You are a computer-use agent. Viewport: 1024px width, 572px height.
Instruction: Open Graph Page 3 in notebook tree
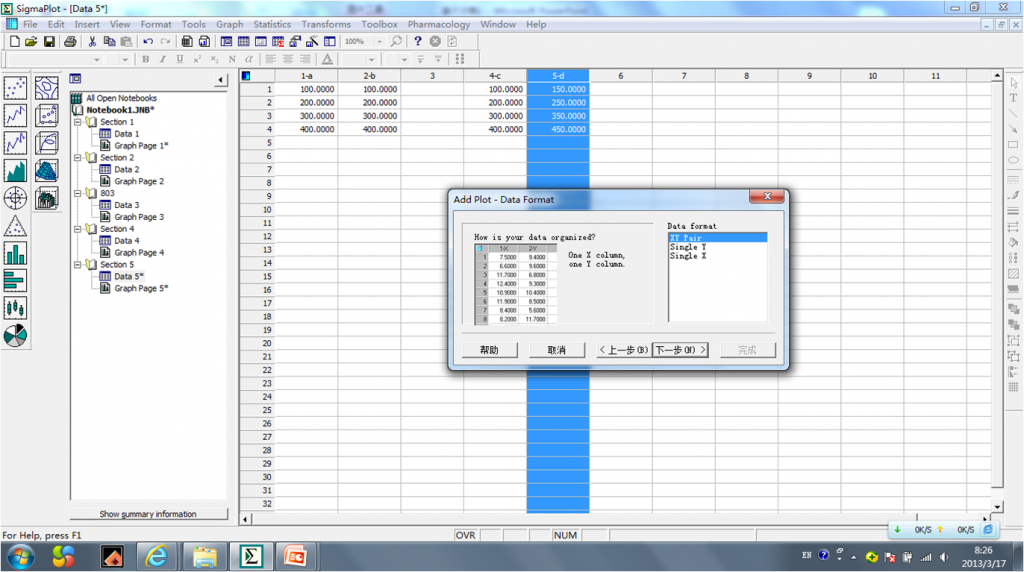[138, 217]
